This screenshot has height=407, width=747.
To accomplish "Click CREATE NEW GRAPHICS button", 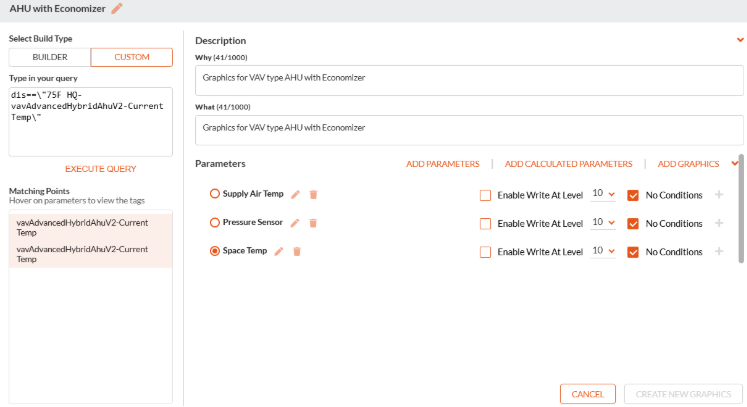I will point(683,394).
